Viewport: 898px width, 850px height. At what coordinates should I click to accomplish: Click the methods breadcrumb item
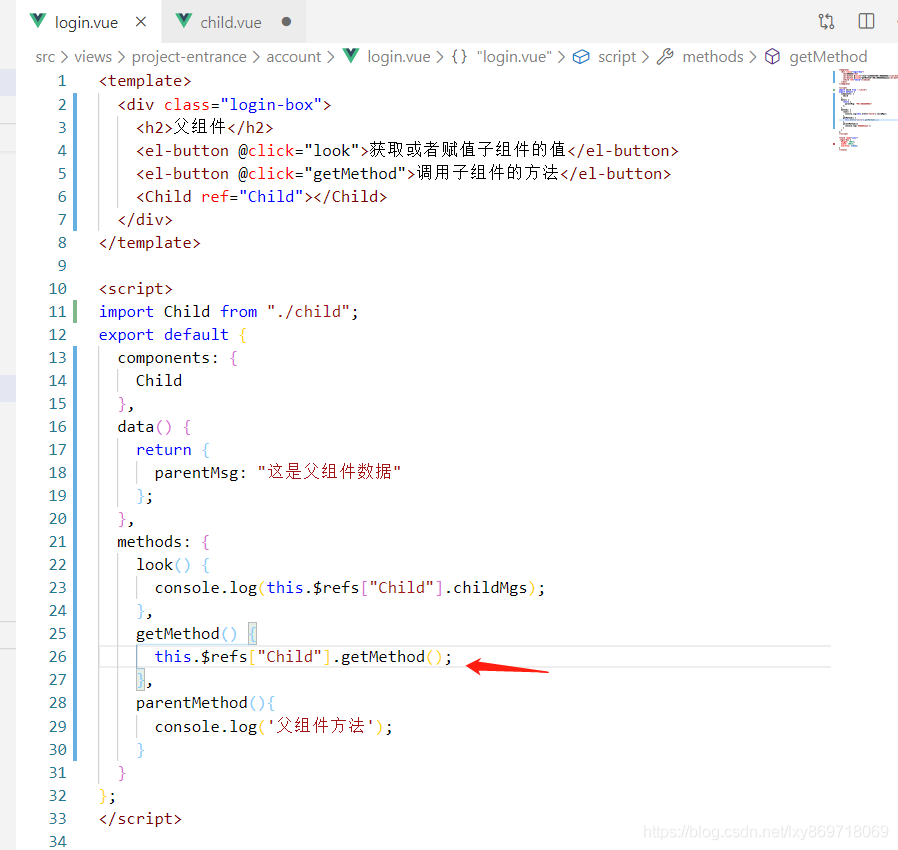712,57
